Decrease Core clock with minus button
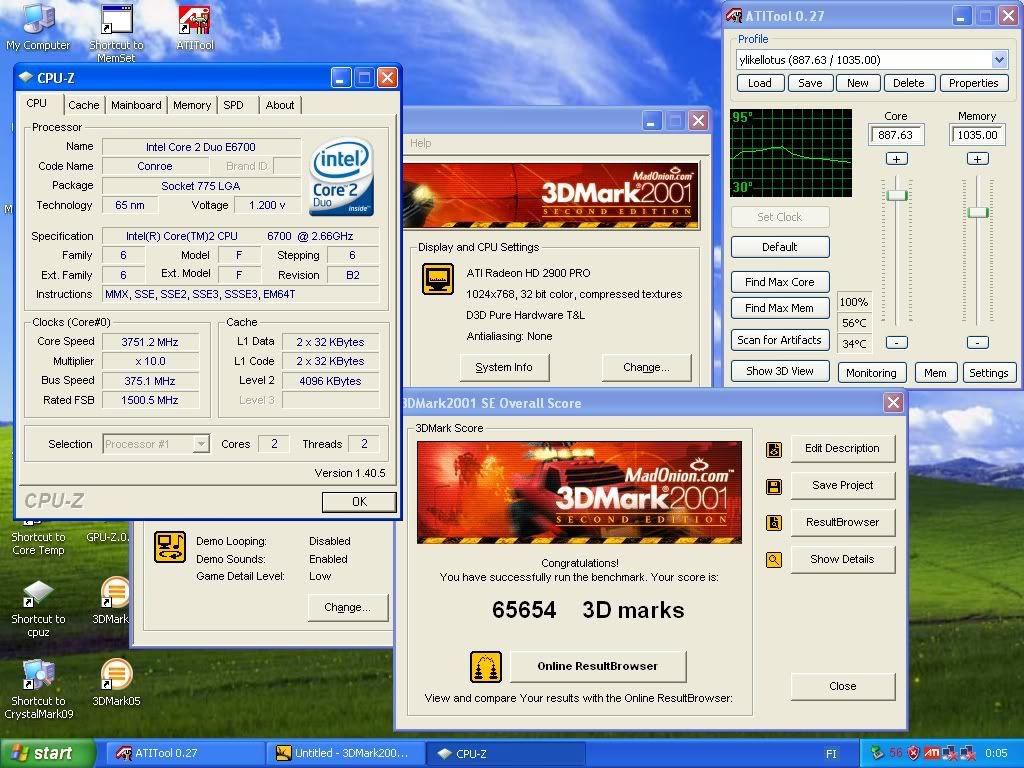Screen dimensions: 1024x768 coord(897,343)
